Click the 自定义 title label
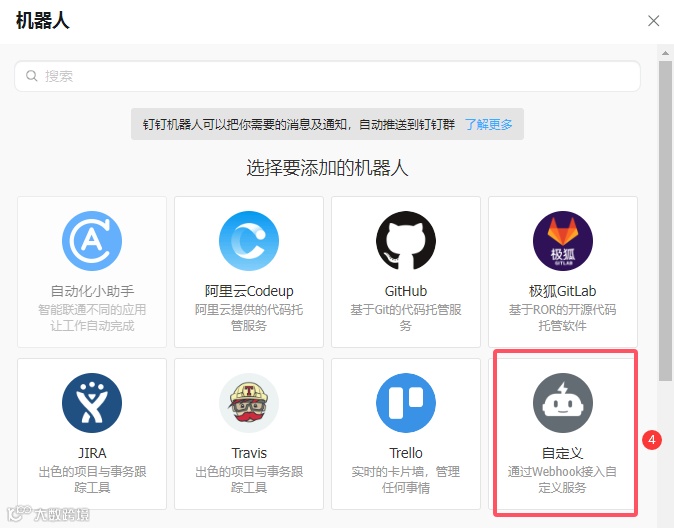 click(x=563, y=453)
